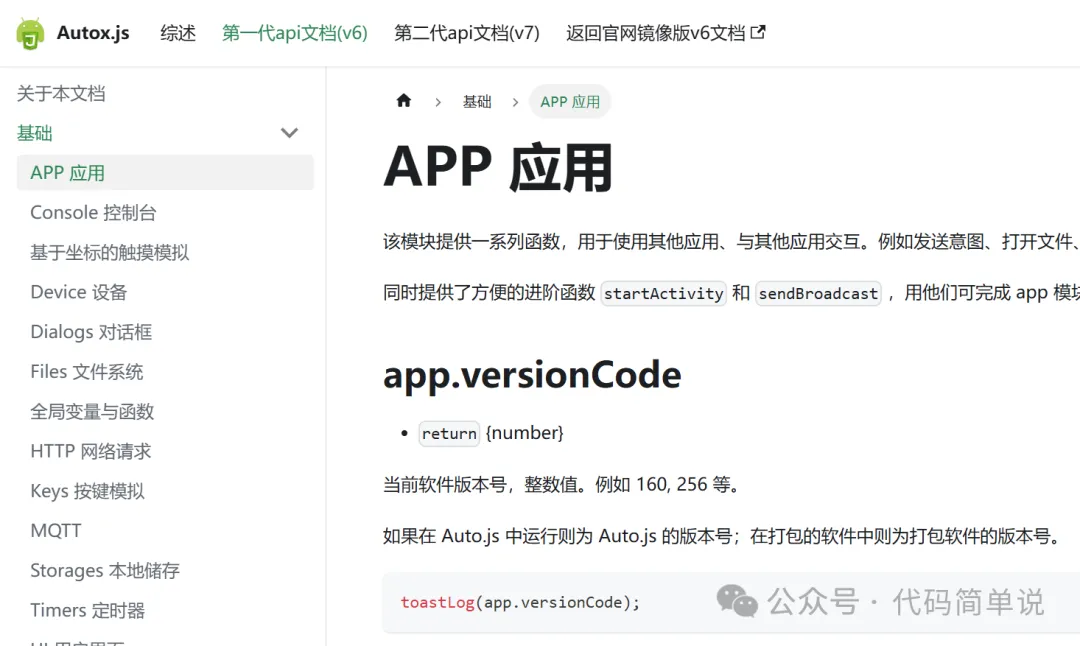Select APP 应用 in sidebar
1080x646 pixels.
click(165, 172)
